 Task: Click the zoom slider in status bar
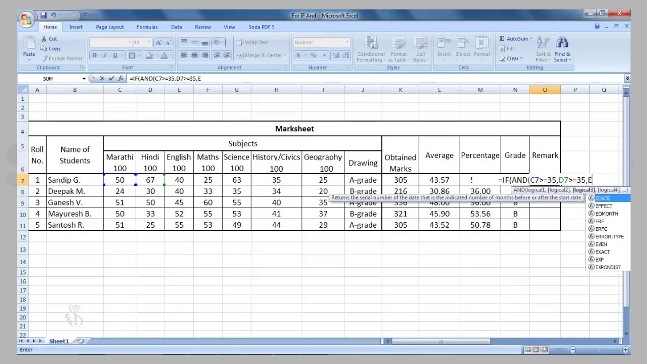[599, 350]
